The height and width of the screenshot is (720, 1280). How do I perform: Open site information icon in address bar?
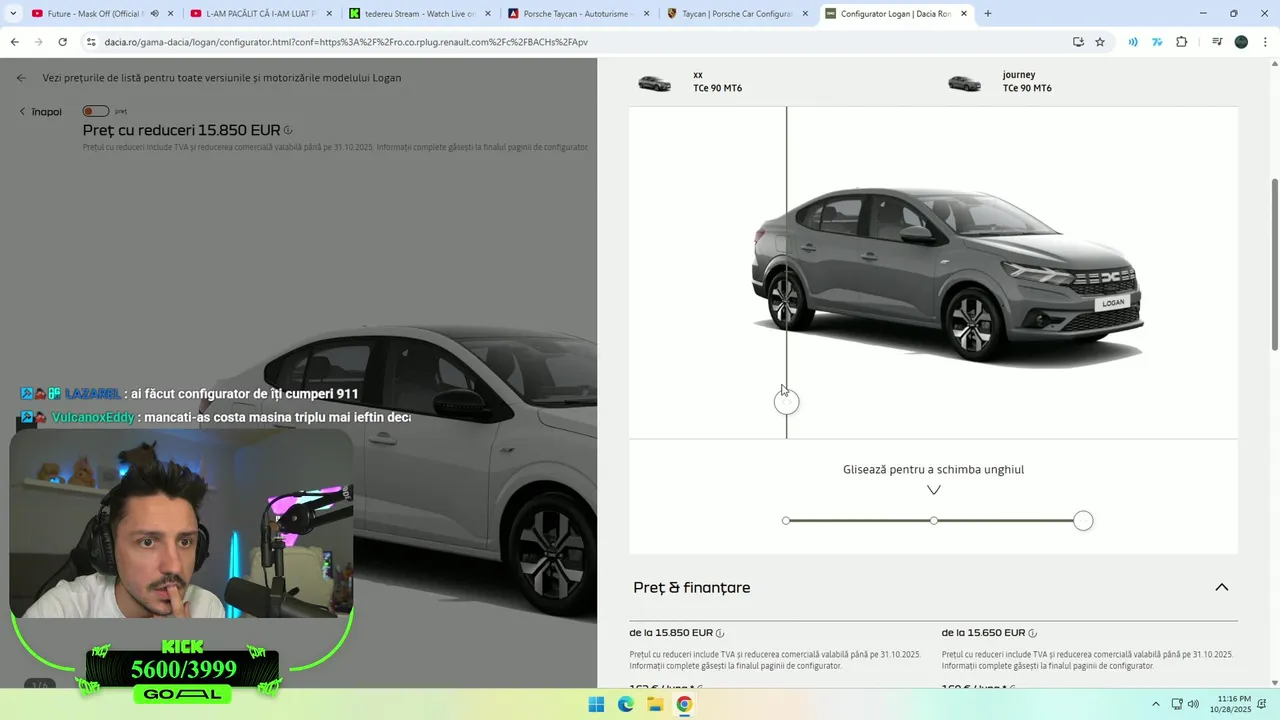click(x=91, y=42)
